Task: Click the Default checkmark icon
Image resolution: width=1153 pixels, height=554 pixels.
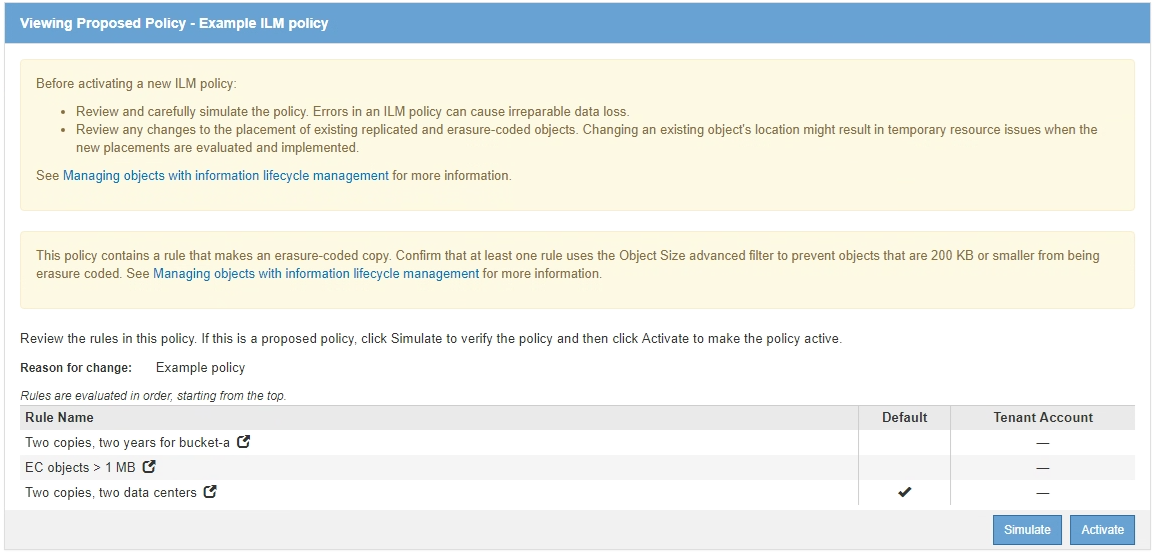Action: point(905,492)
